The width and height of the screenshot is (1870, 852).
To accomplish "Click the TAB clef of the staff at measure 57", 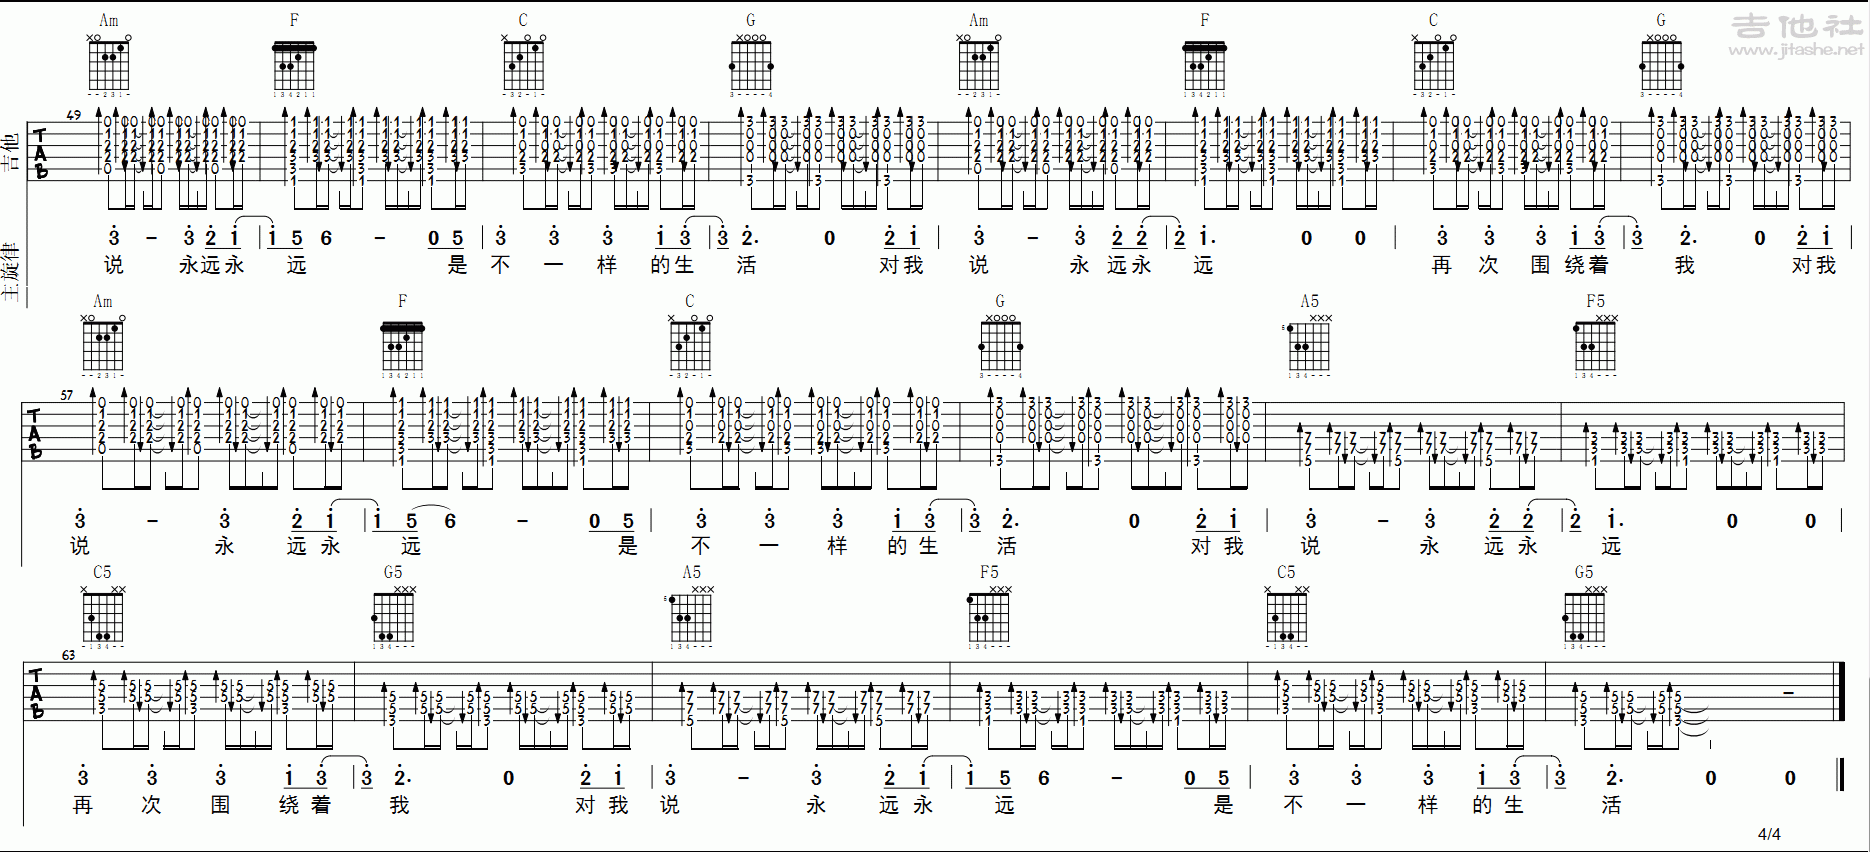I will point(35,434).
